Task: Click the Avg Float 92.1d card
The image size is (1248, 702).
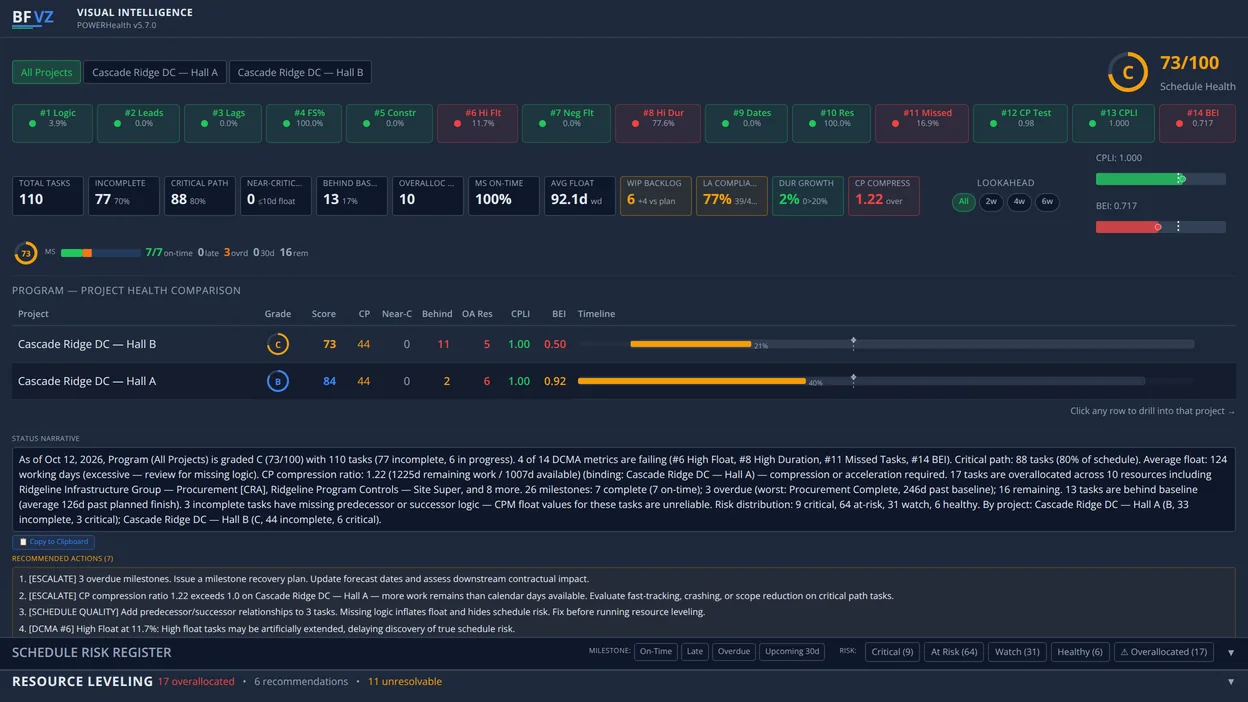Action: (x=580, y=196)
